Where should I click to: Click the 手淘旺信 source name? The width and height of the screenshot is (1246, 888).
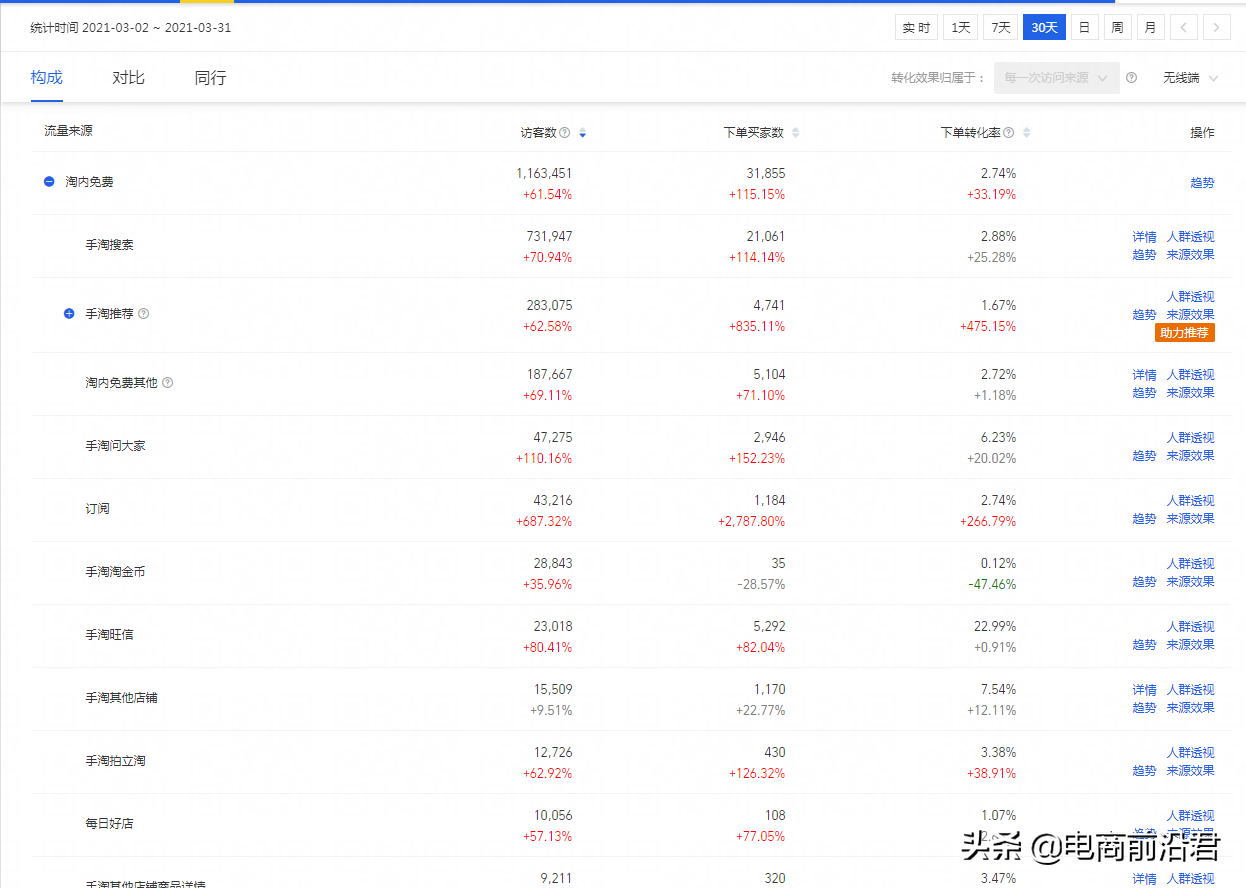(x=109, y=635)
